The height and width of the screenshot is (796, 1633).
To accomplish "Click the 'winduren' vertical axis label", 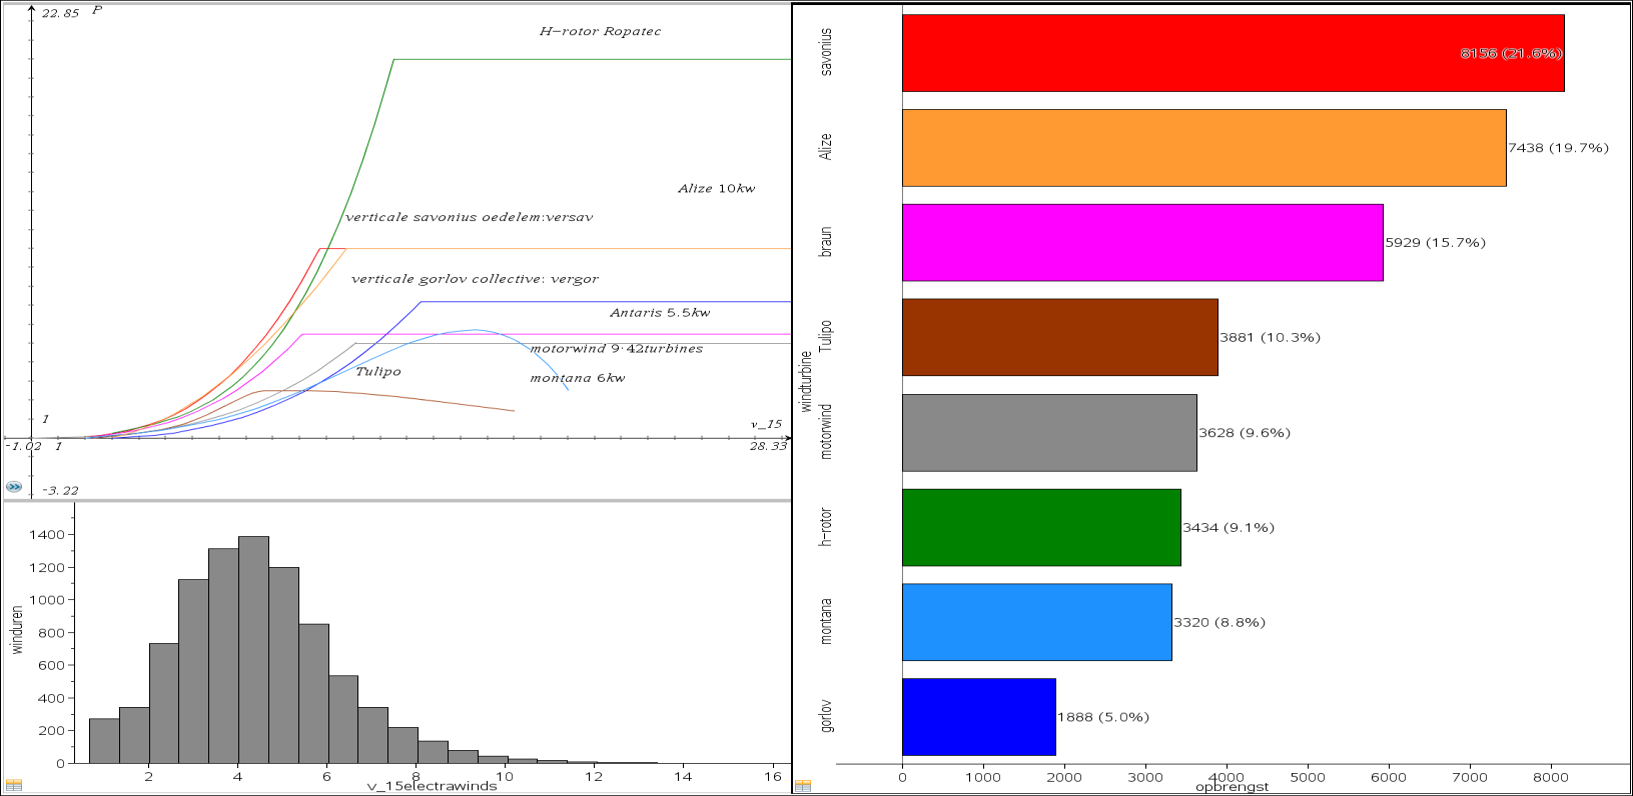I will click(17, 629).
